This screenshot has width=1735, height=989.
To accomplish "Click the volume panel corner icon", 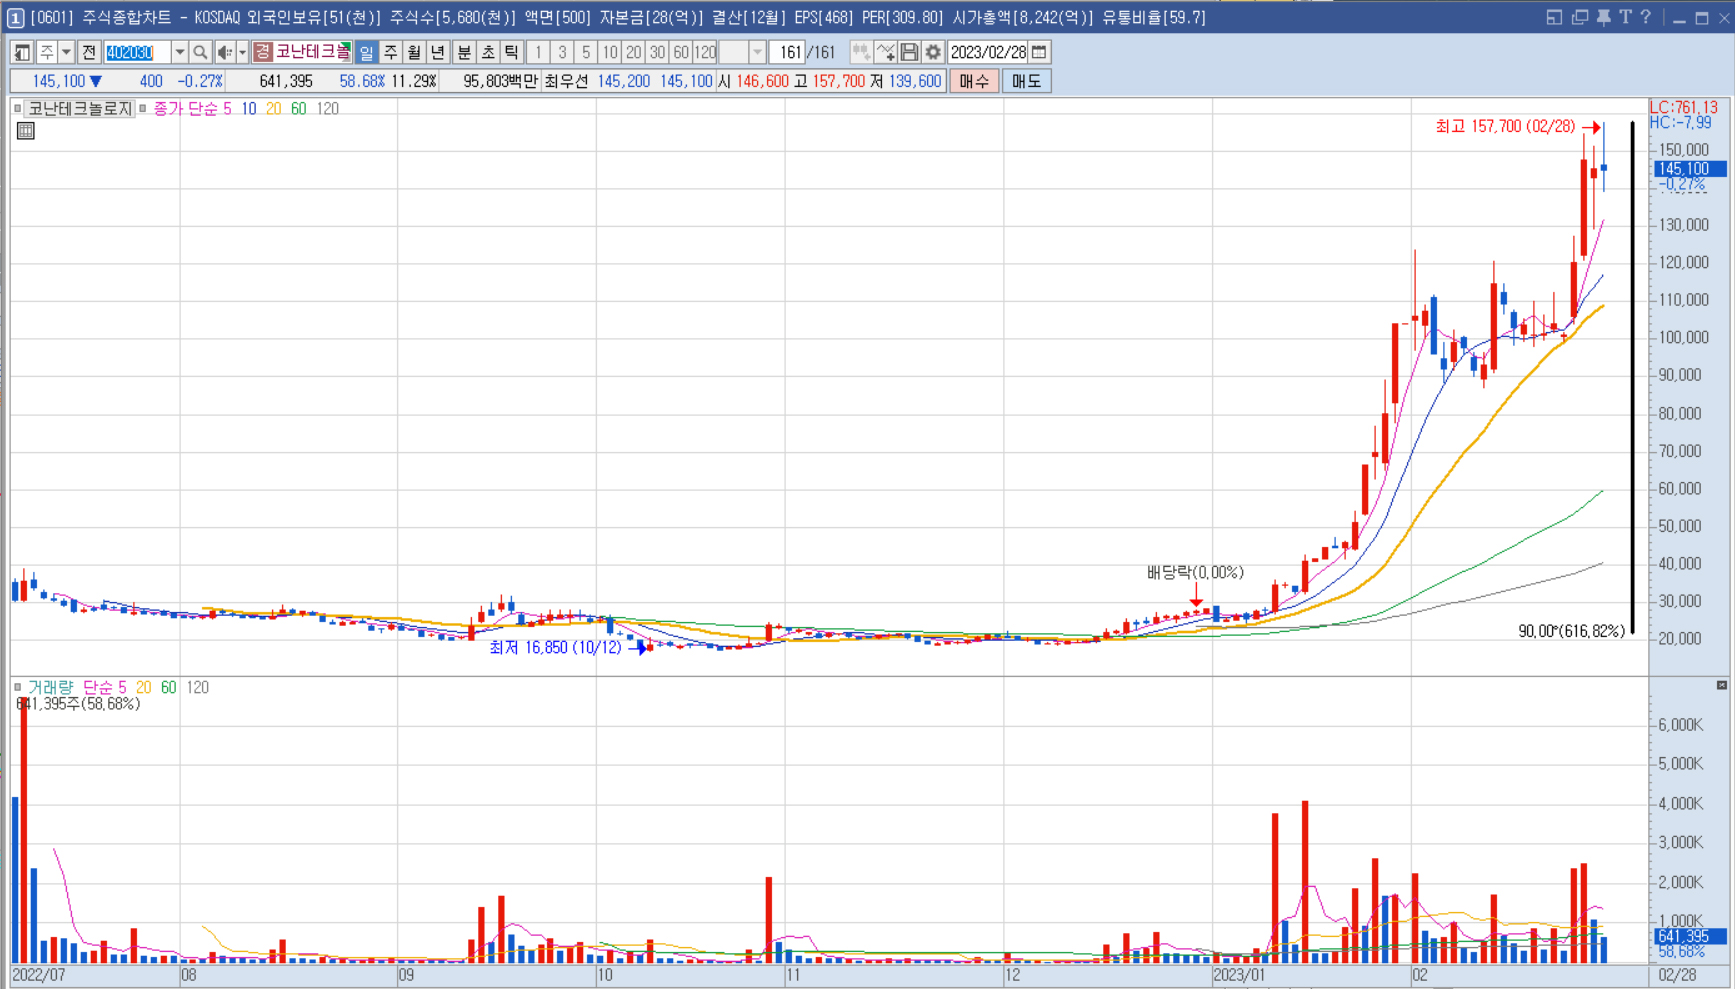I will 1722,685.
